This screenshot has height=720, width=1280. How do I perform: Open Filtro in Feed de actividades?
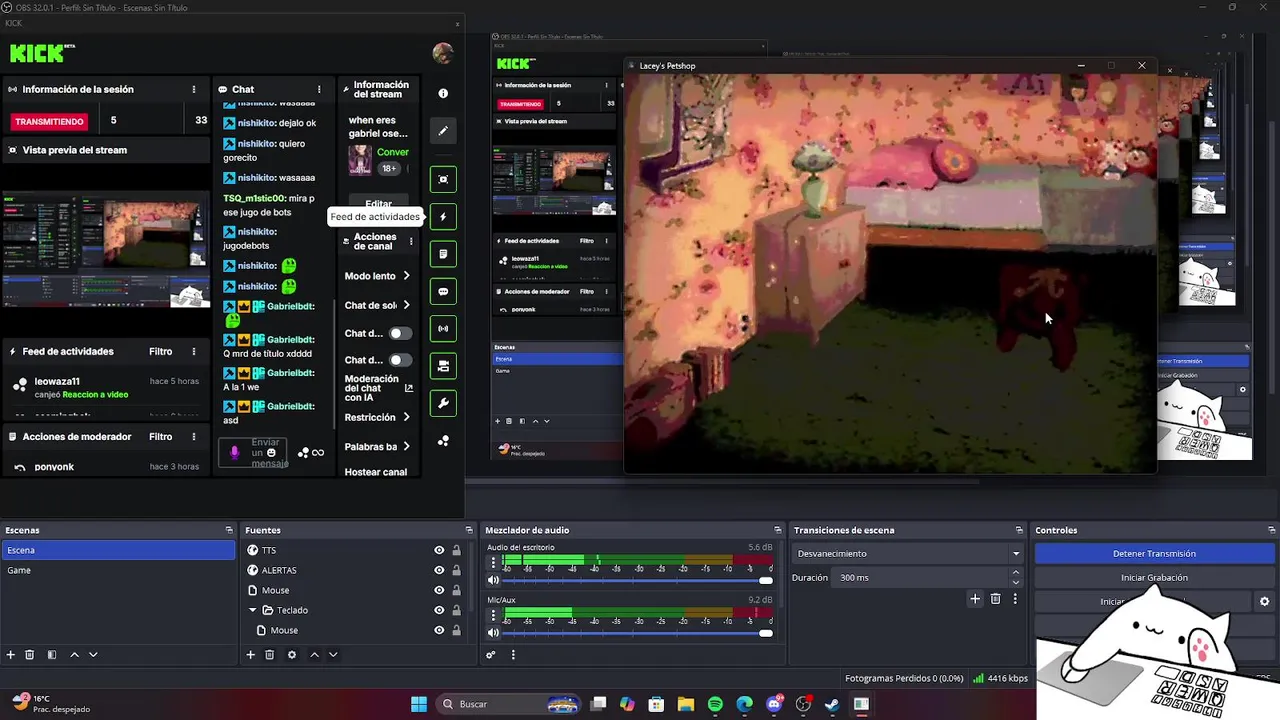[x=161, y=351]
